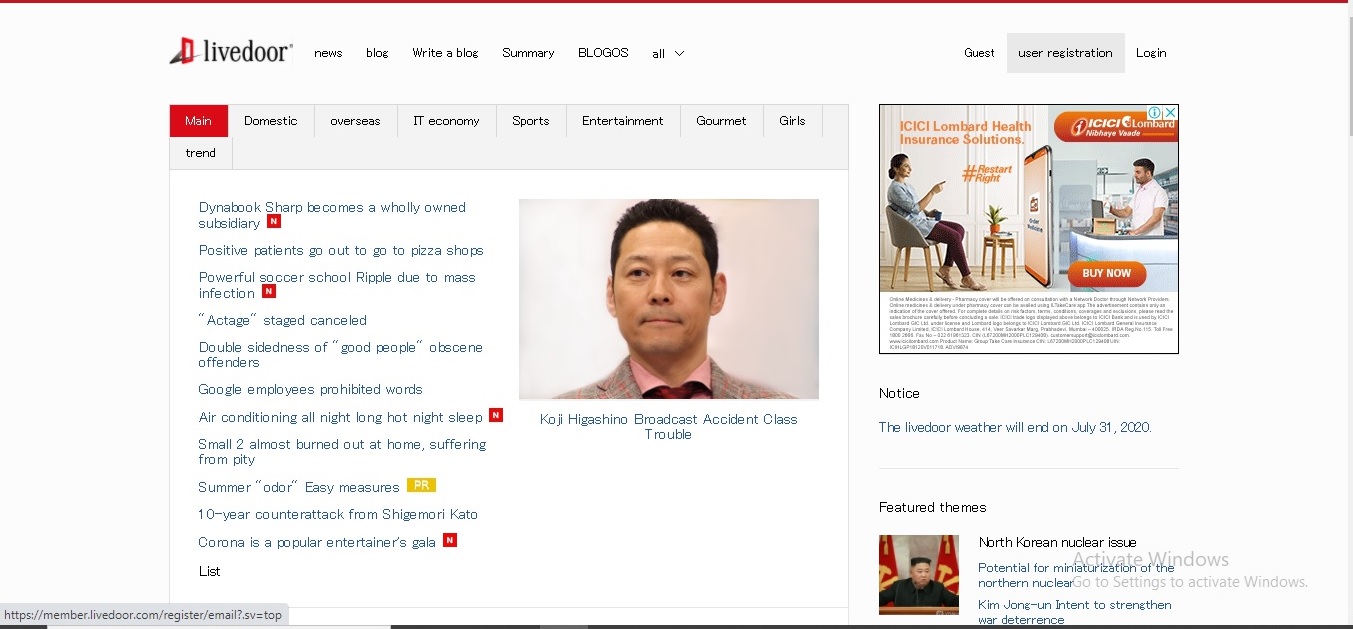1353x629 pixels.
Task: Switch to the Domestic tab
Action: click(271, 121)
